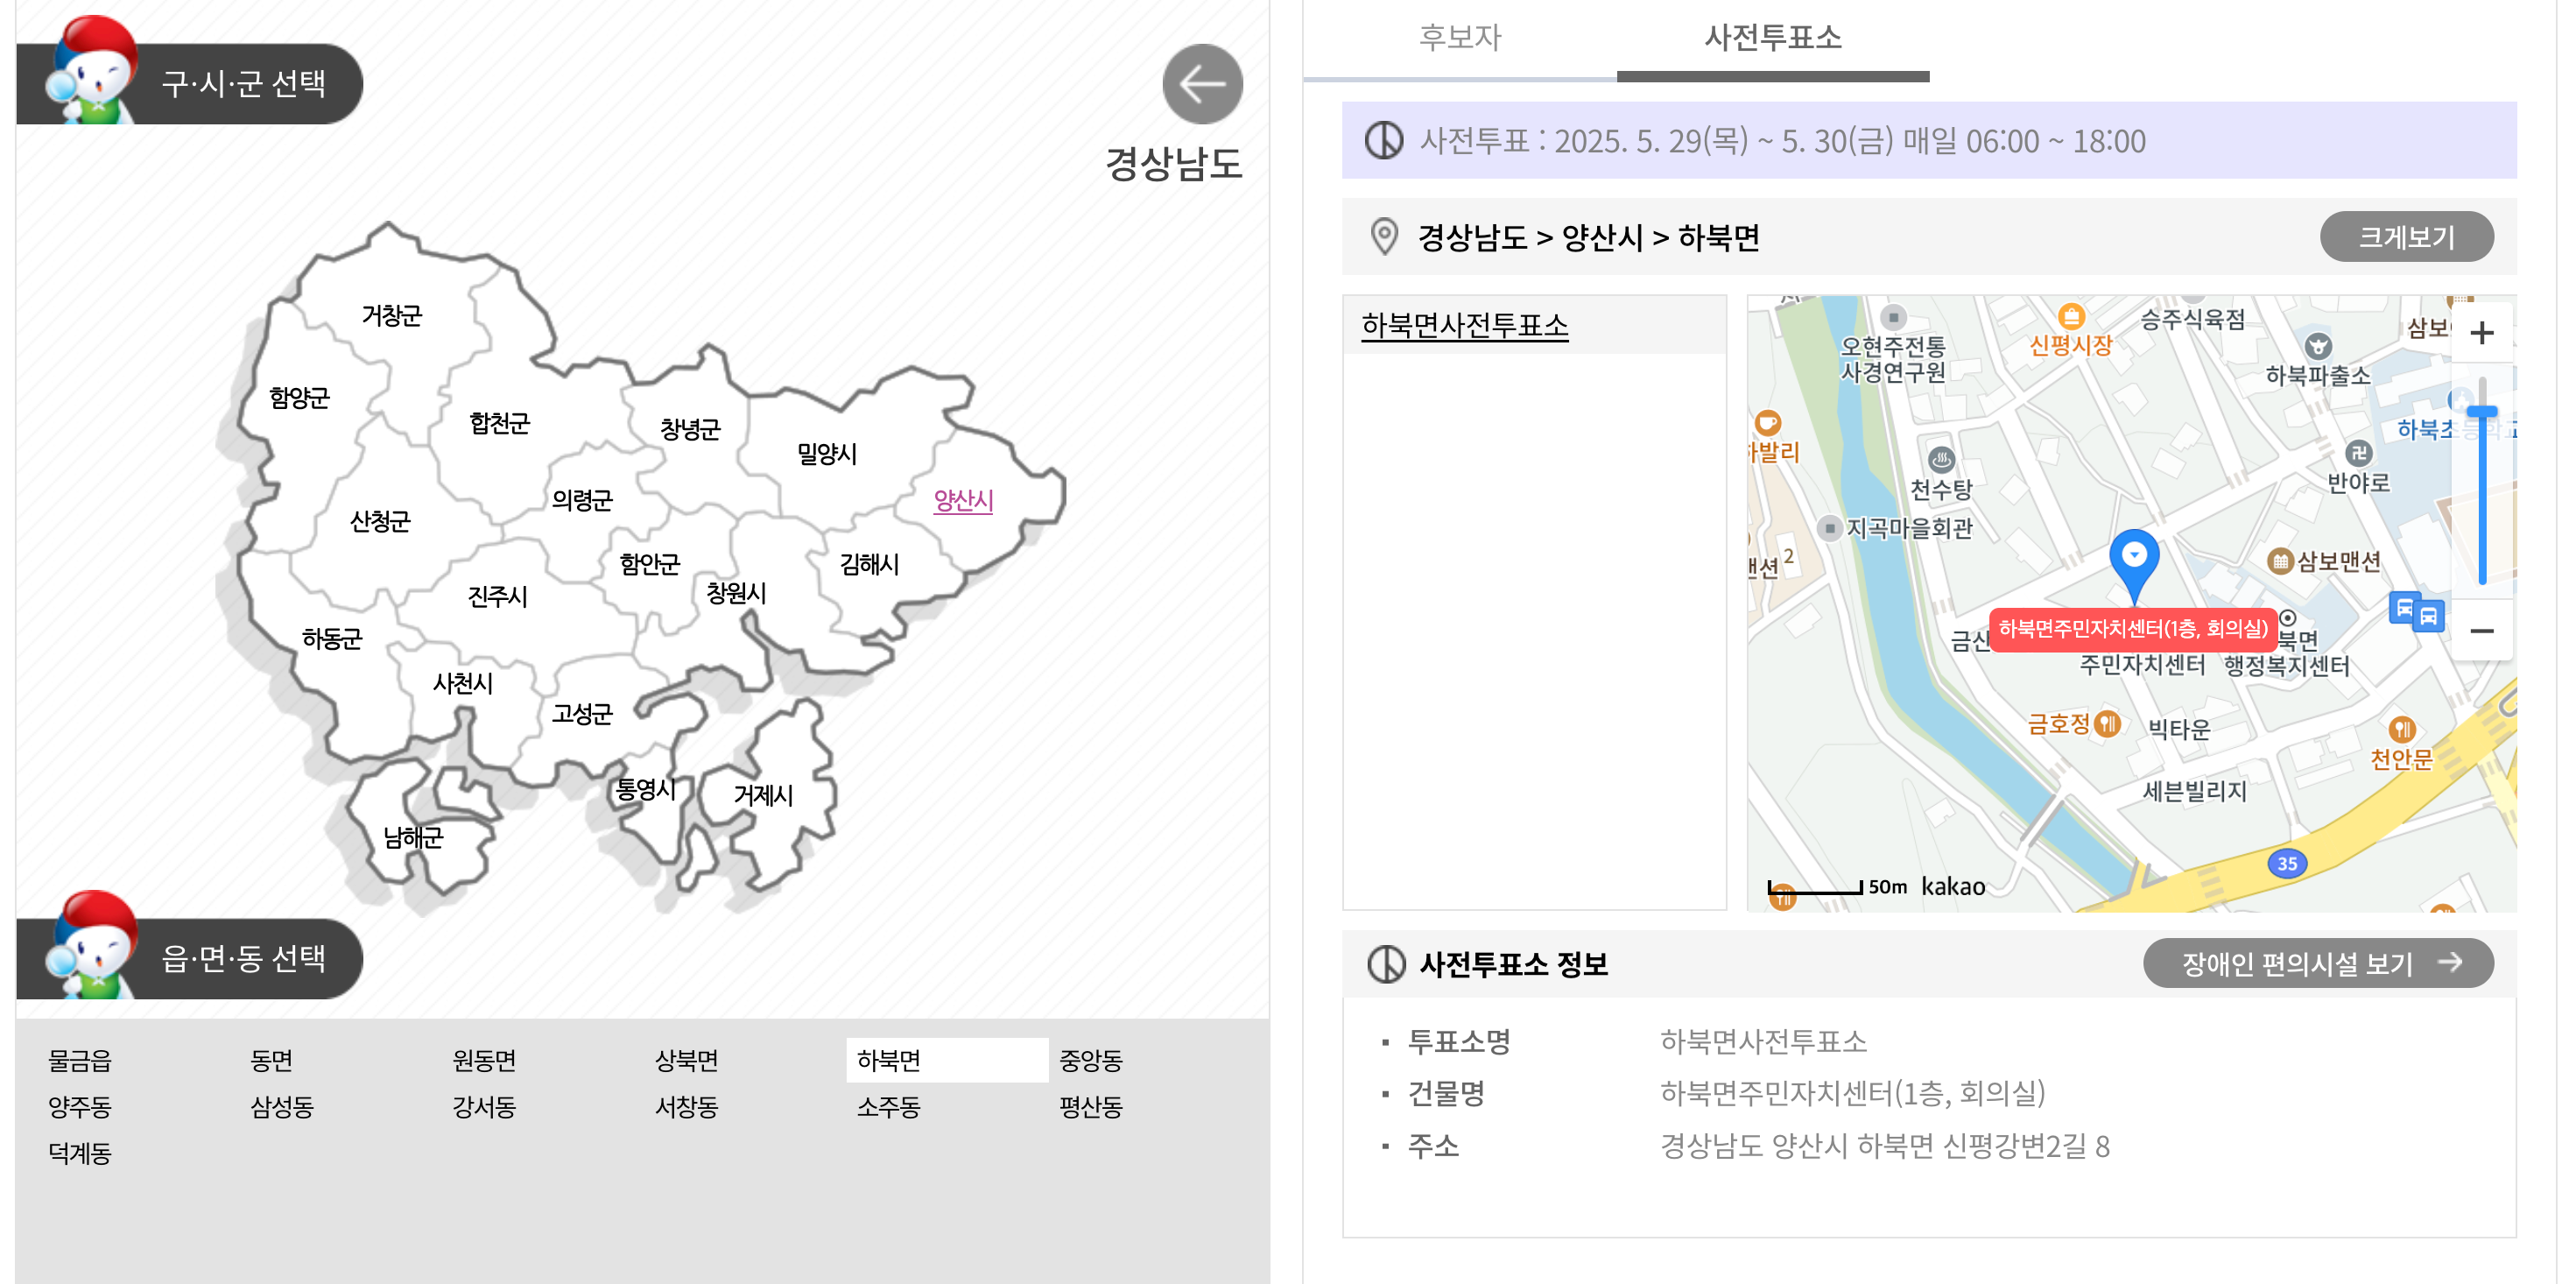The image size is (2576, 1284).
Task: Select 의령군 on the map
Action: [582, 500]
